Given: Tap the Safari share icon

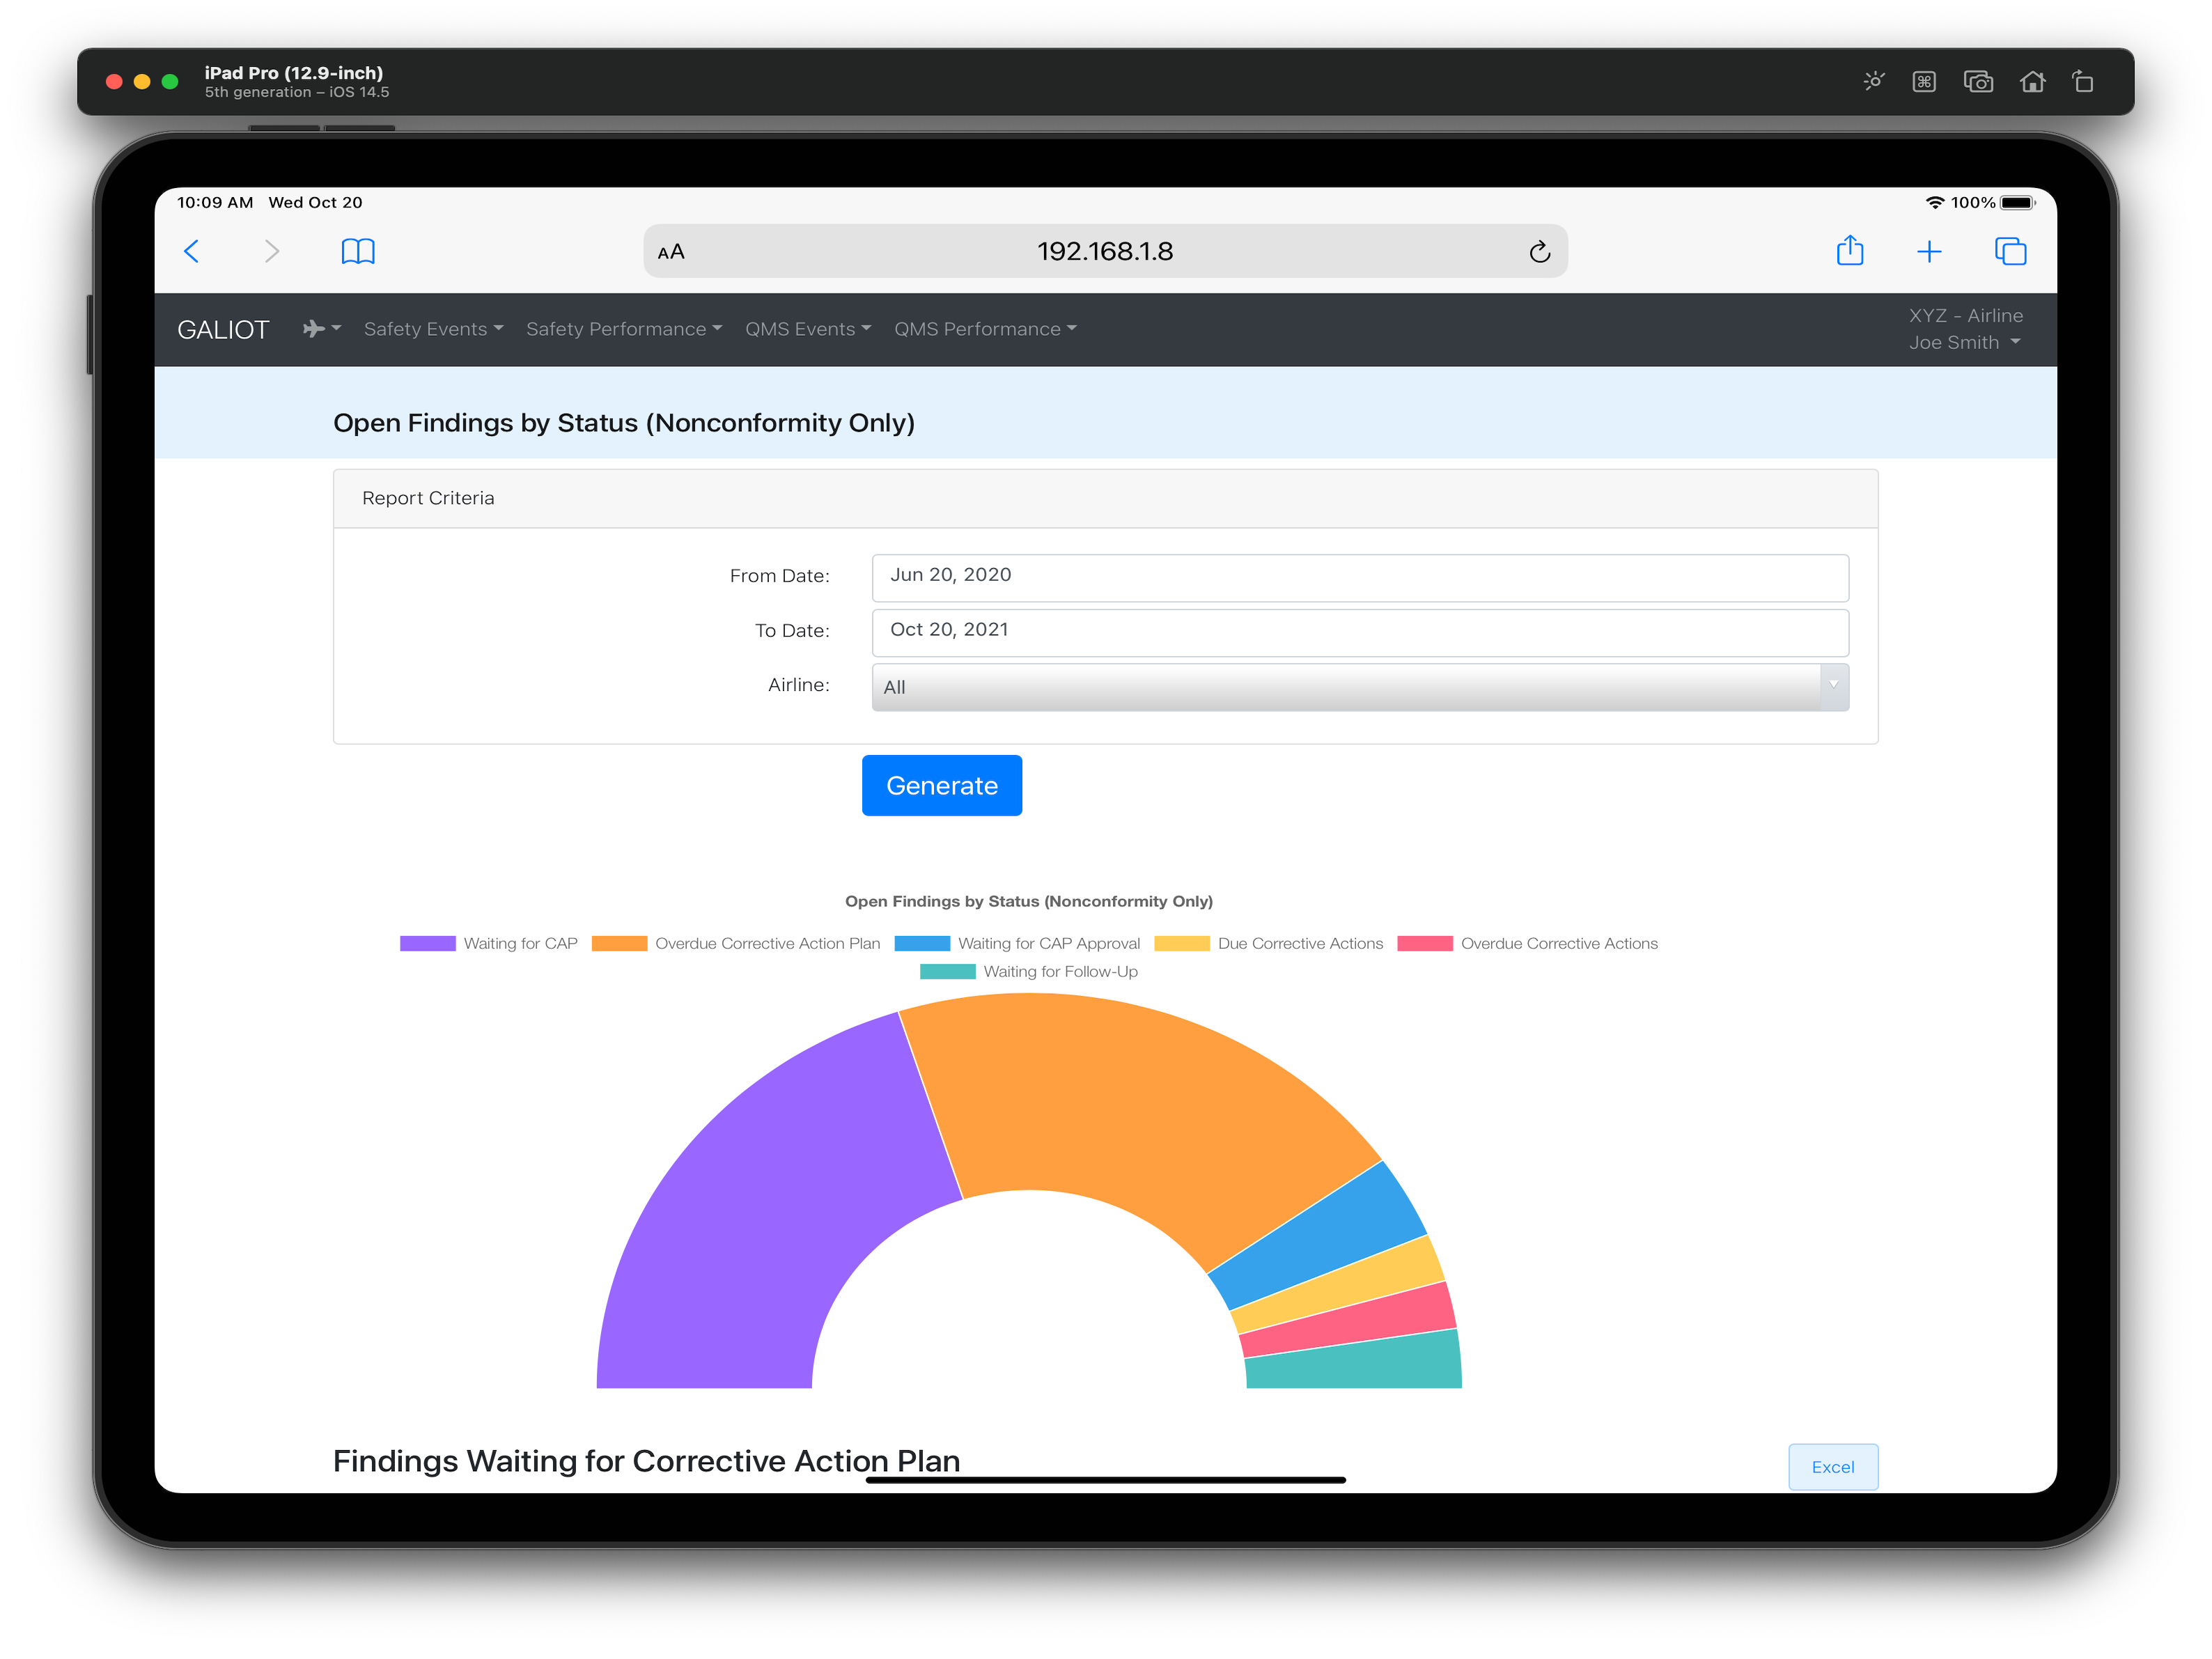Looking at the screenshot, I should [x=1849, y=251].
